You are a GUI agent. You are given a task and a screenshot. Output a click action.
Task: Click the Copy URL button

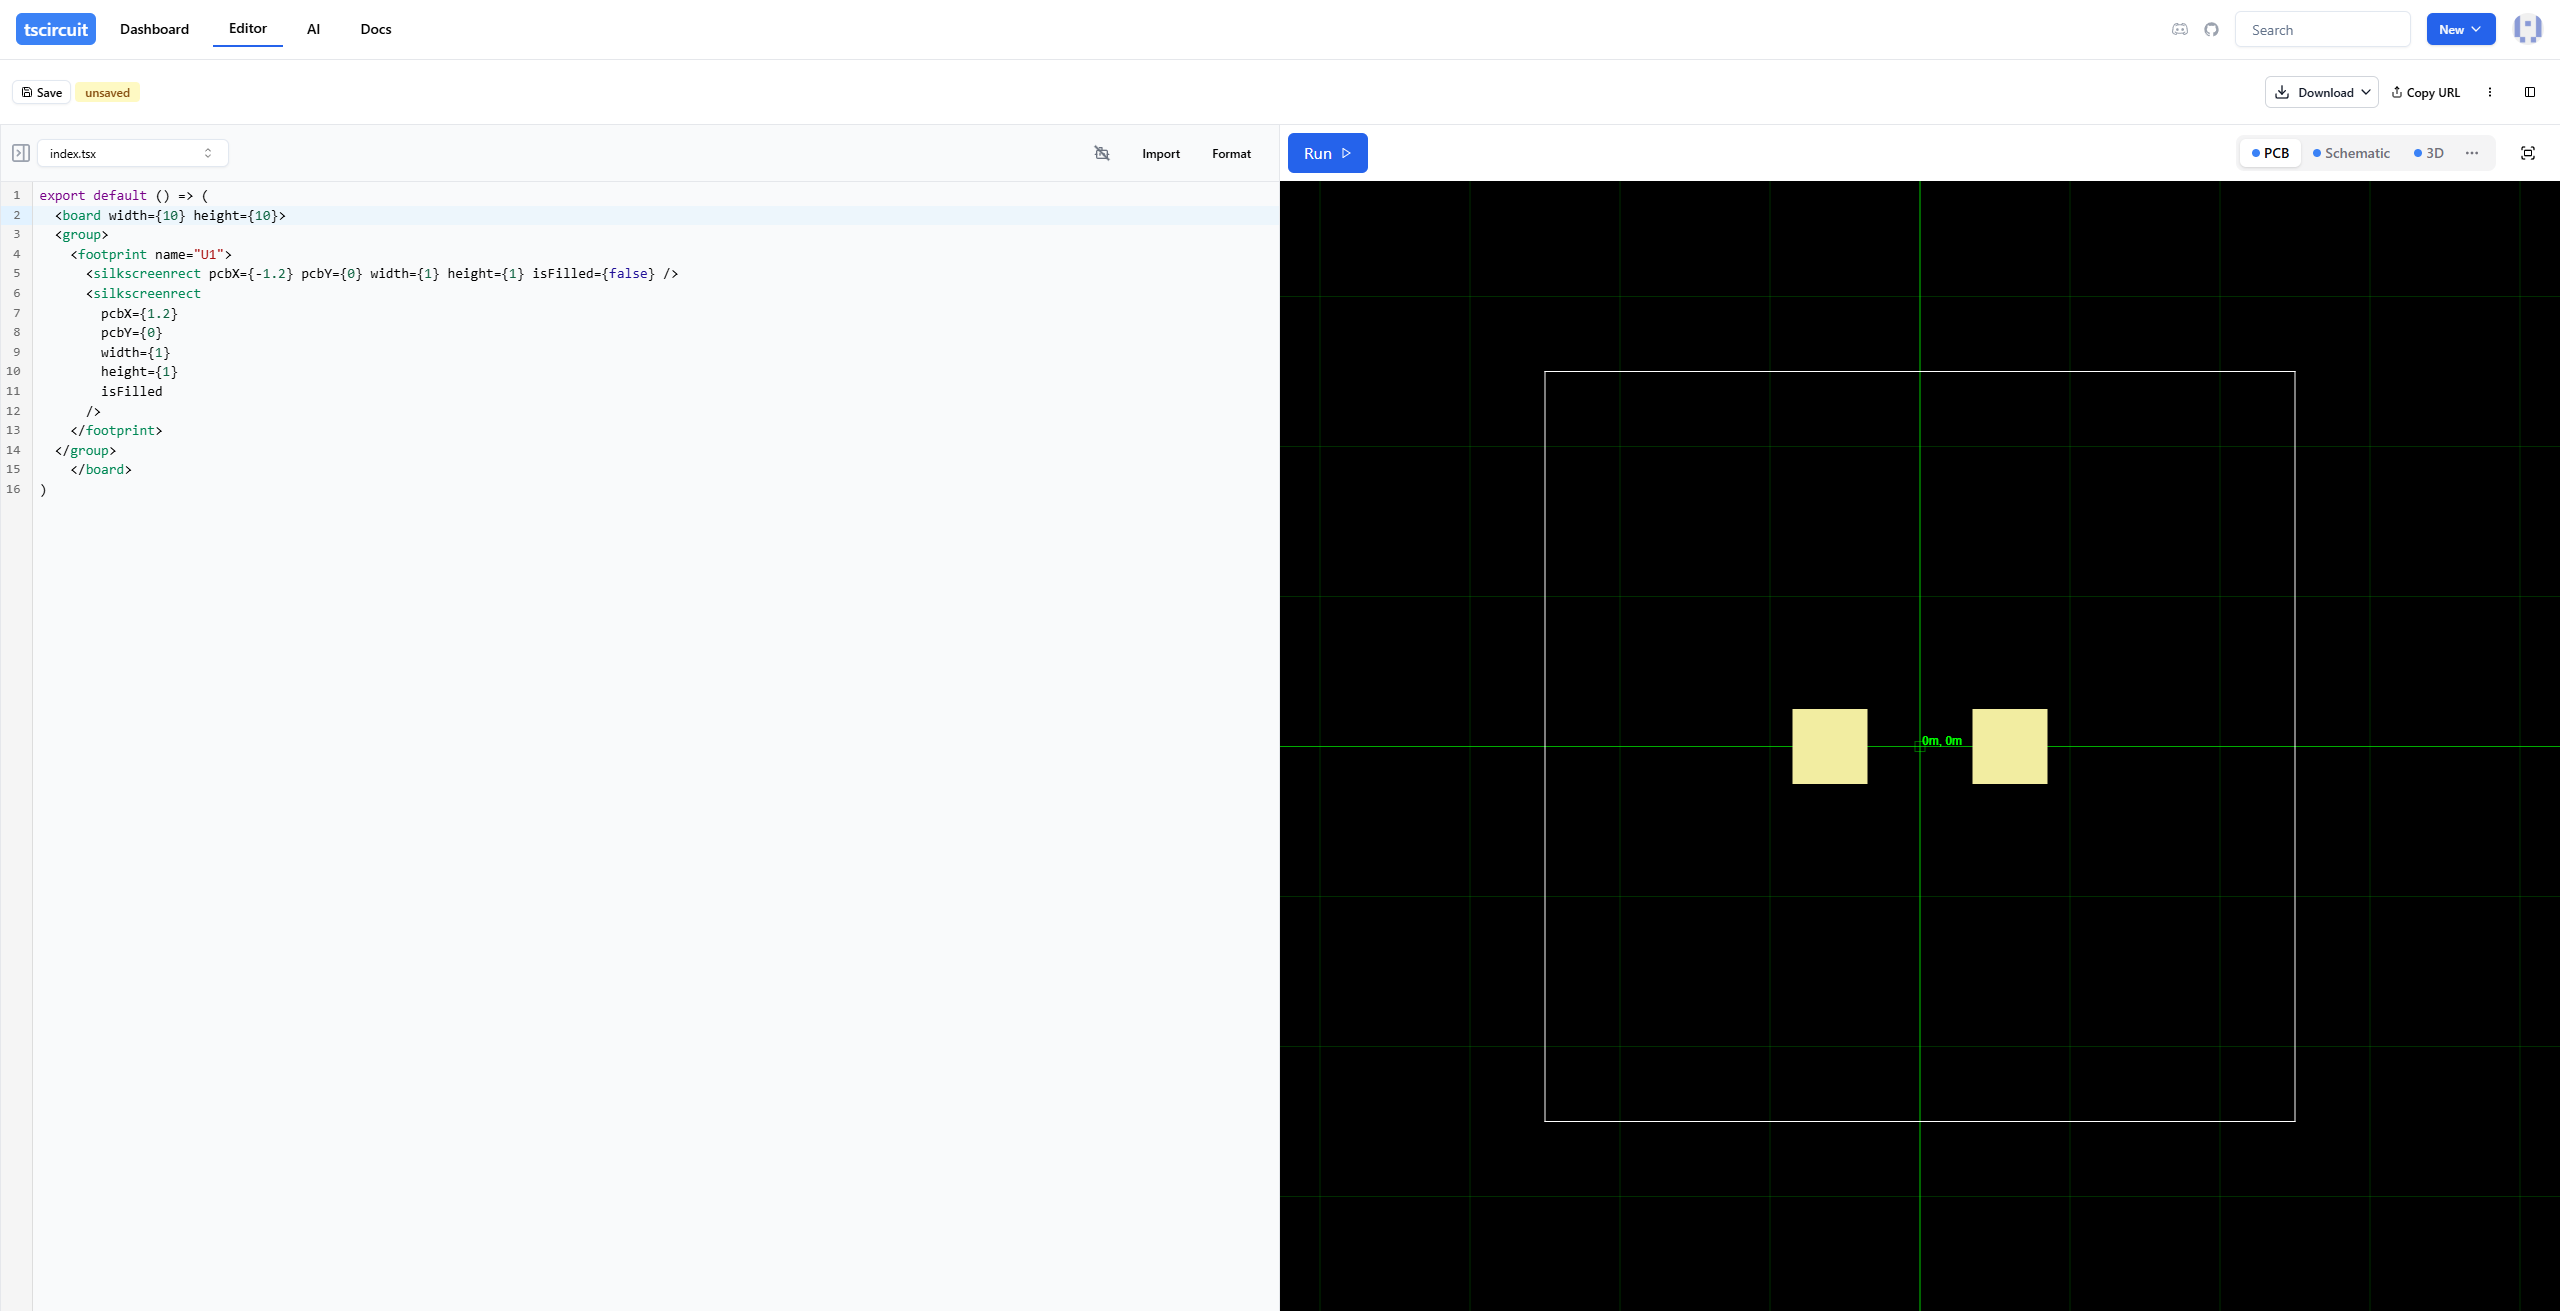point(2425,92)
